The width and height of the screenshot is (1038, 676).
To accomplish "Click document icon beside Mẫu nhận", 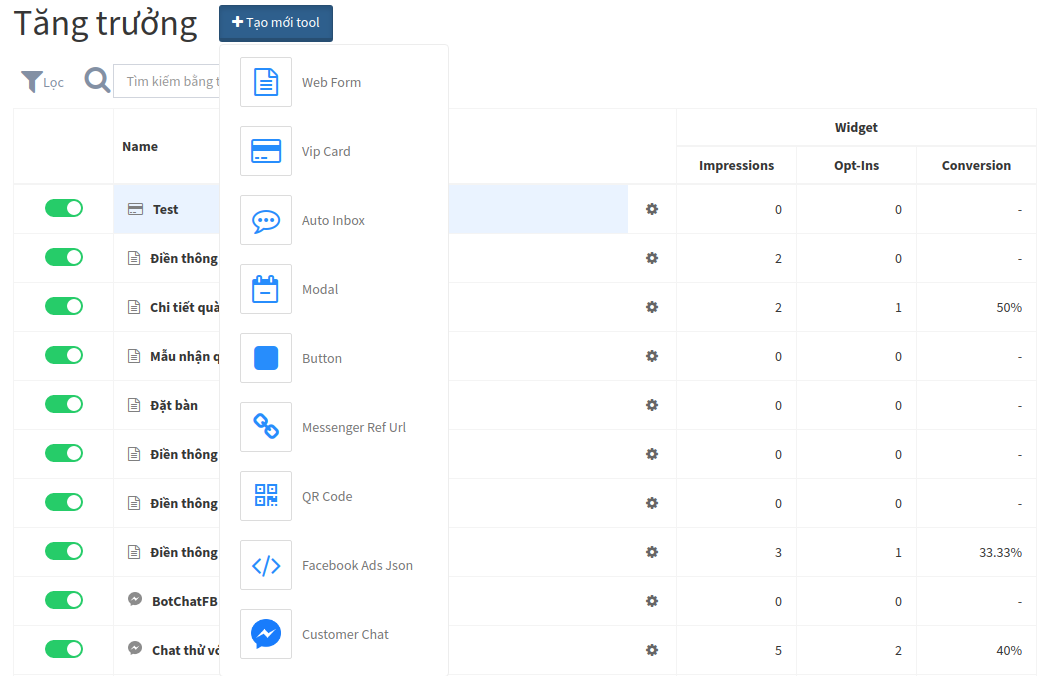I will coord(134,356).
